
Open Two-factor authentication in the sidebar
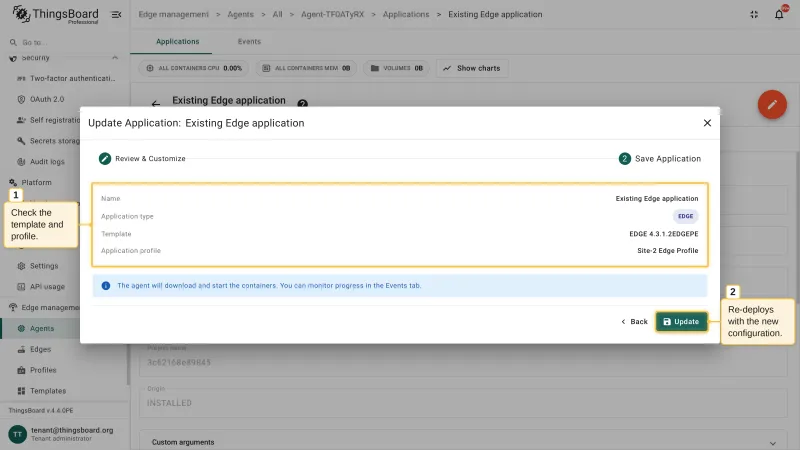(65, 79)
